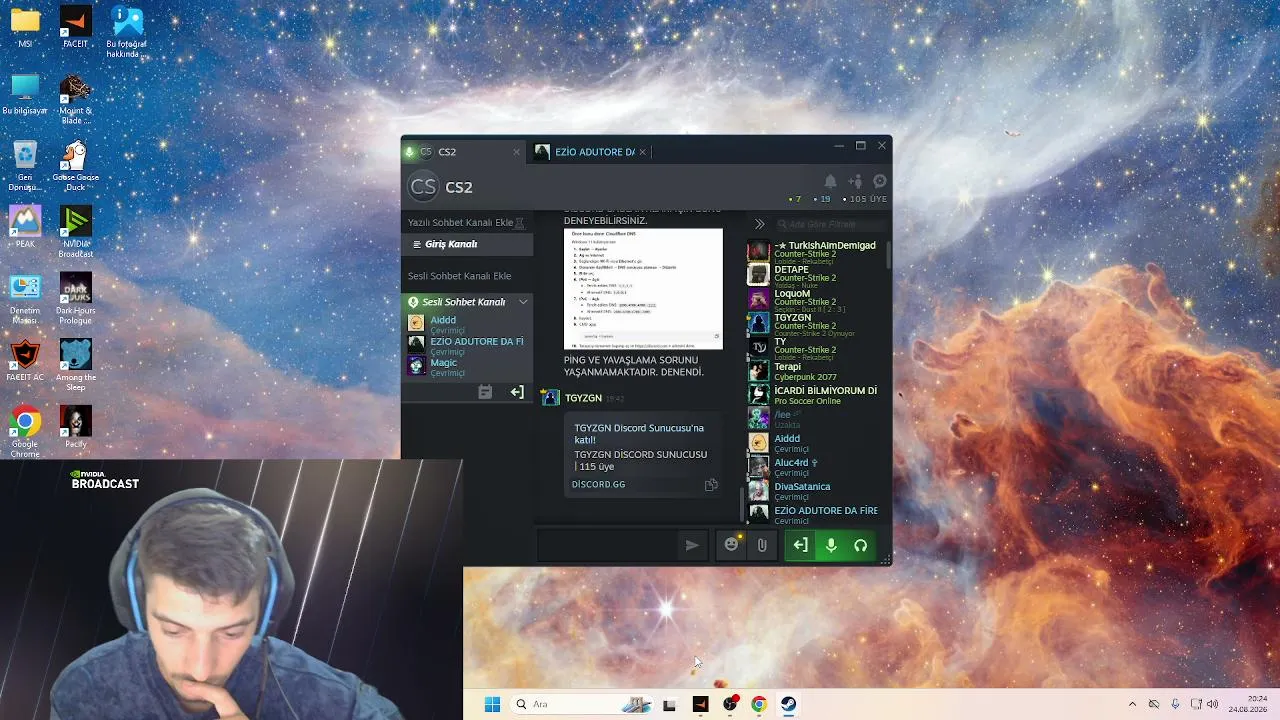The width and height of the screenshot is (1280, 720).
Task: Click the leave voice icon under channel list
Action: 517,393
